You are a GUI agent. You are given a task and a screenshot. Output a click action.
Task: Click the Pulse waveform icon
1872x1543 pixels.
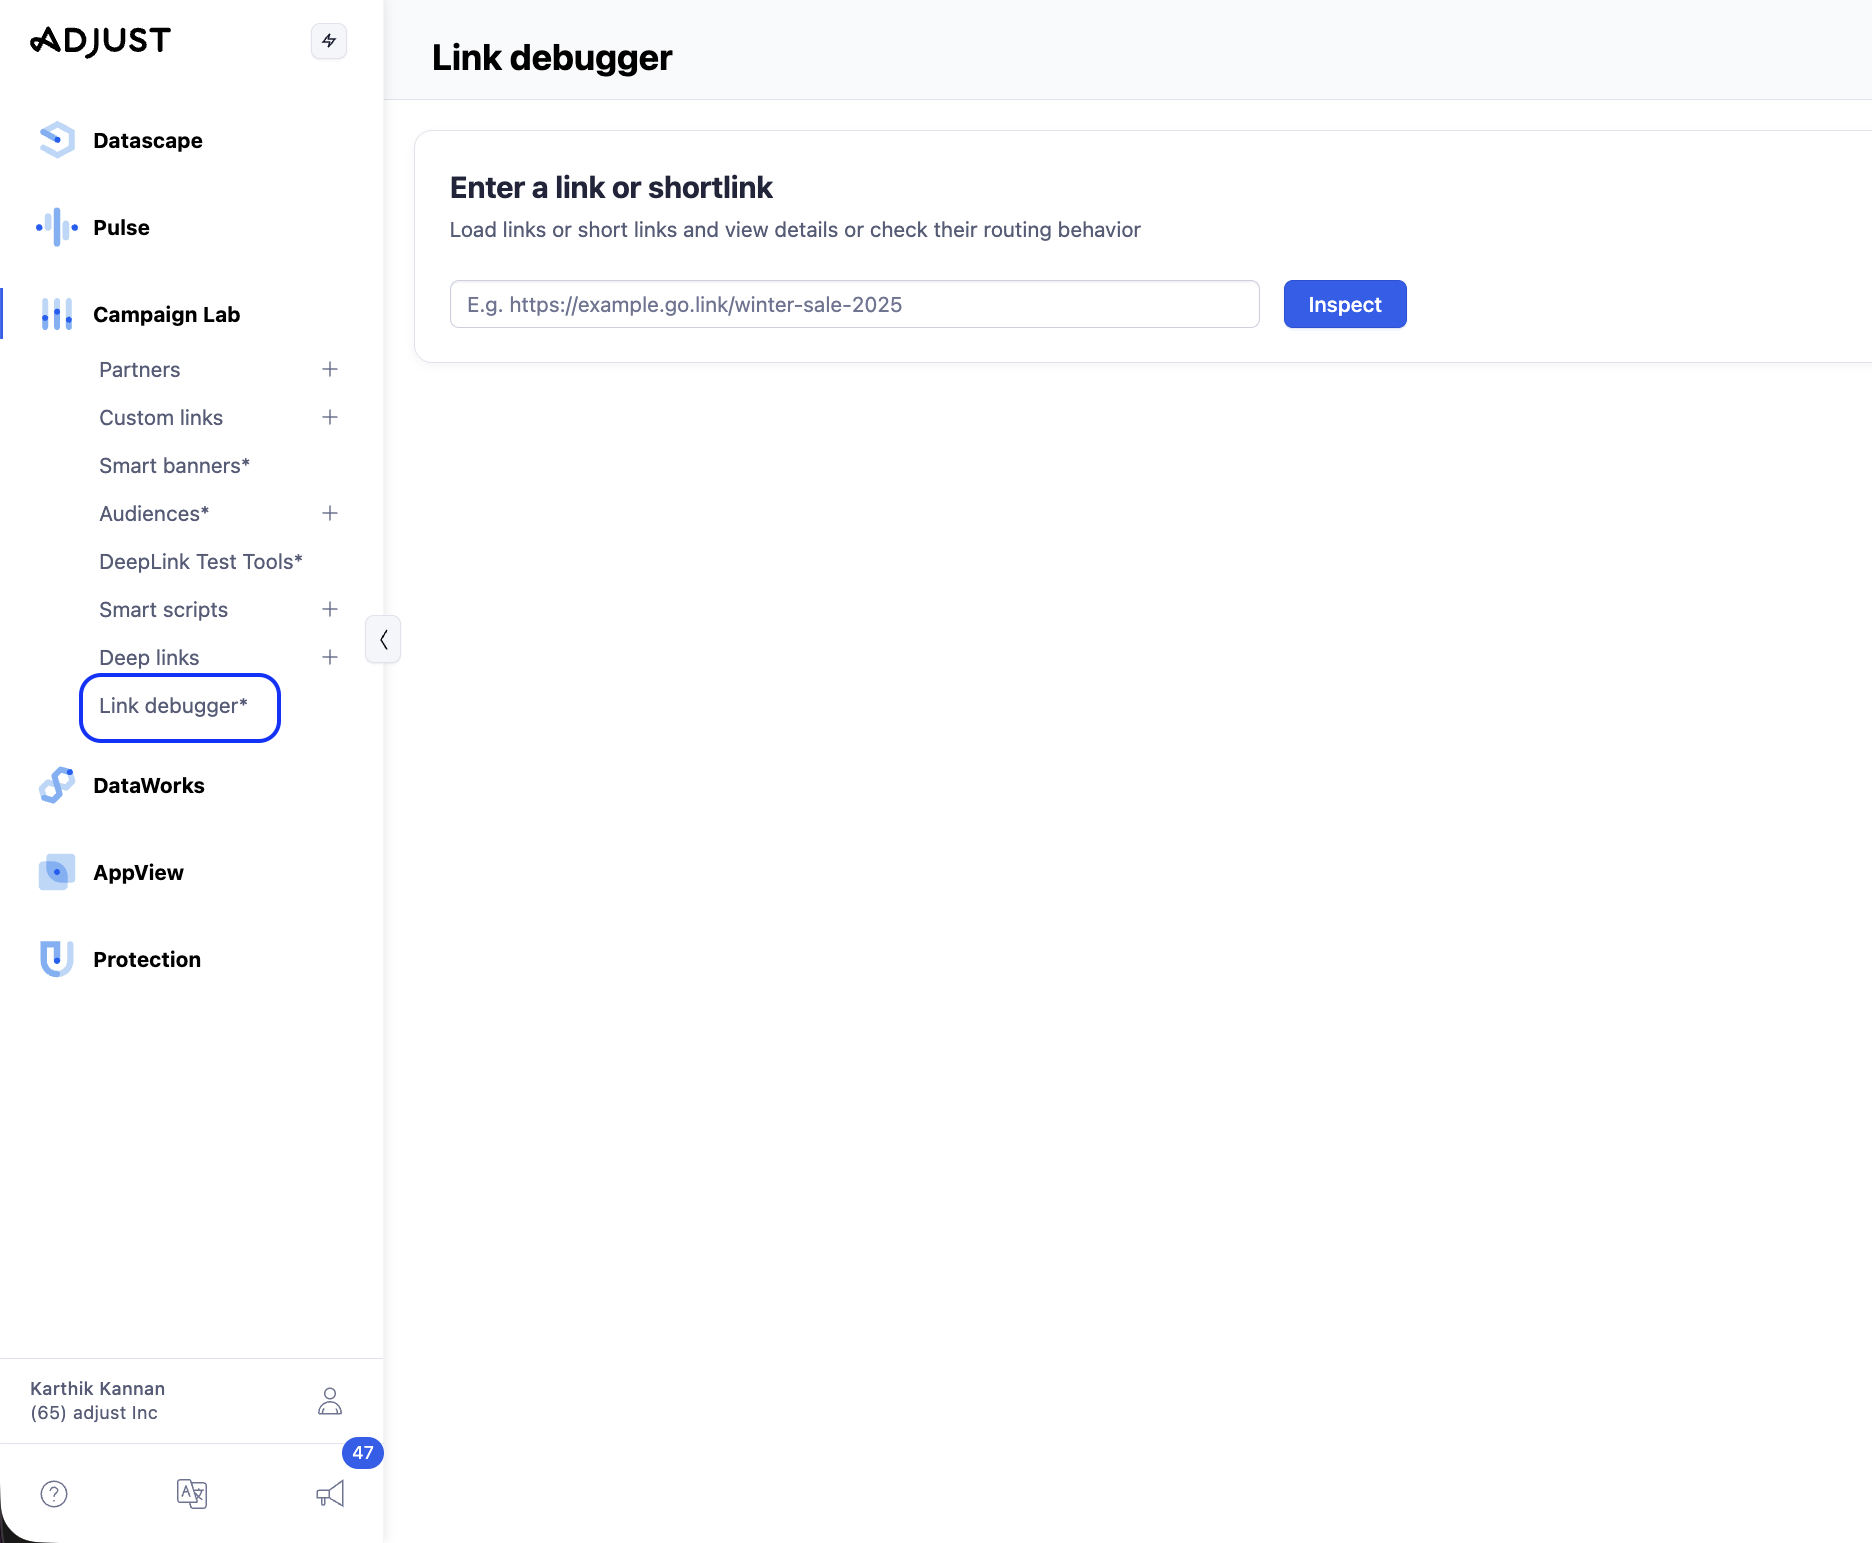[x=57, y=227]
